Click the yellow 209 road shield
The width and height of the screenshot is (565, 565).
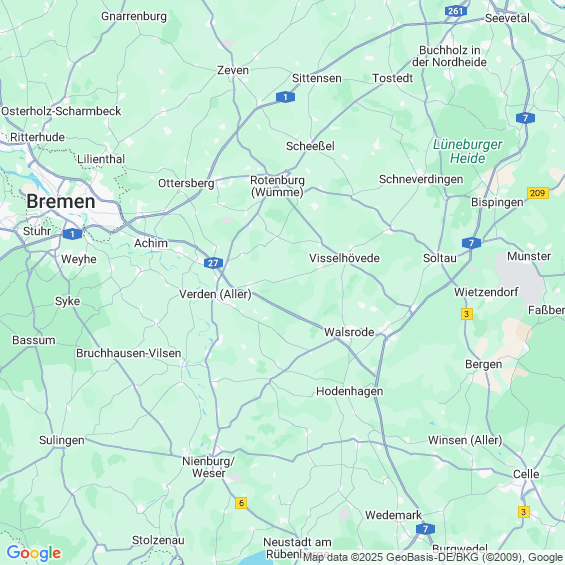pos(538,193)
